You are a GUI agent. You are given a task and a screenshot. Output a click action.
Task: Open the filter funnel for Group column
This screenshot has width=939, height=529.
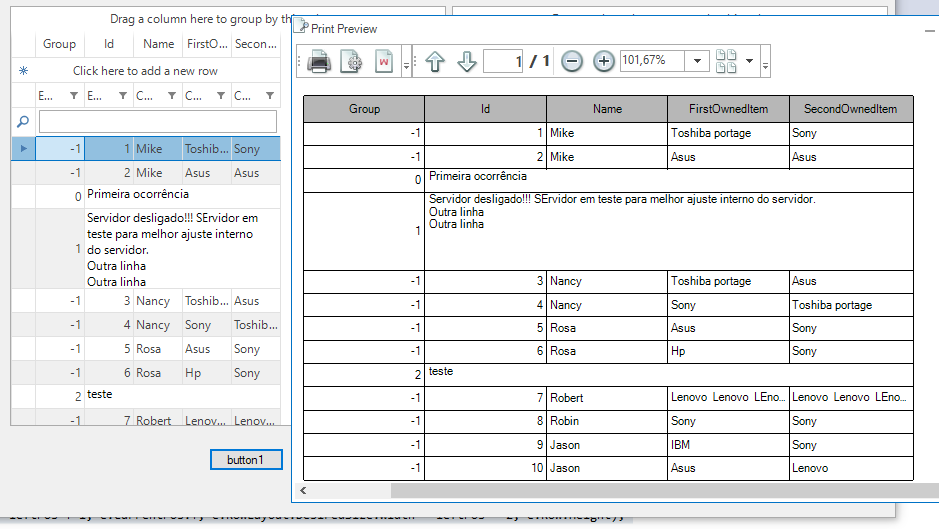[x=73, y=96]
